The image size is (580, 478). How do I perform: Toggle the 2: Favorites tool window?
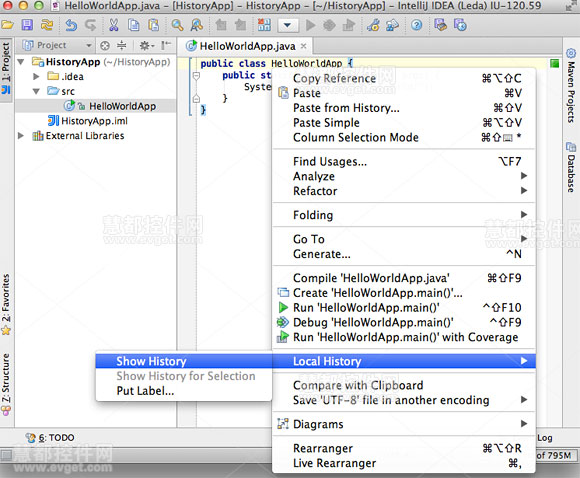[x=6, y=304]
